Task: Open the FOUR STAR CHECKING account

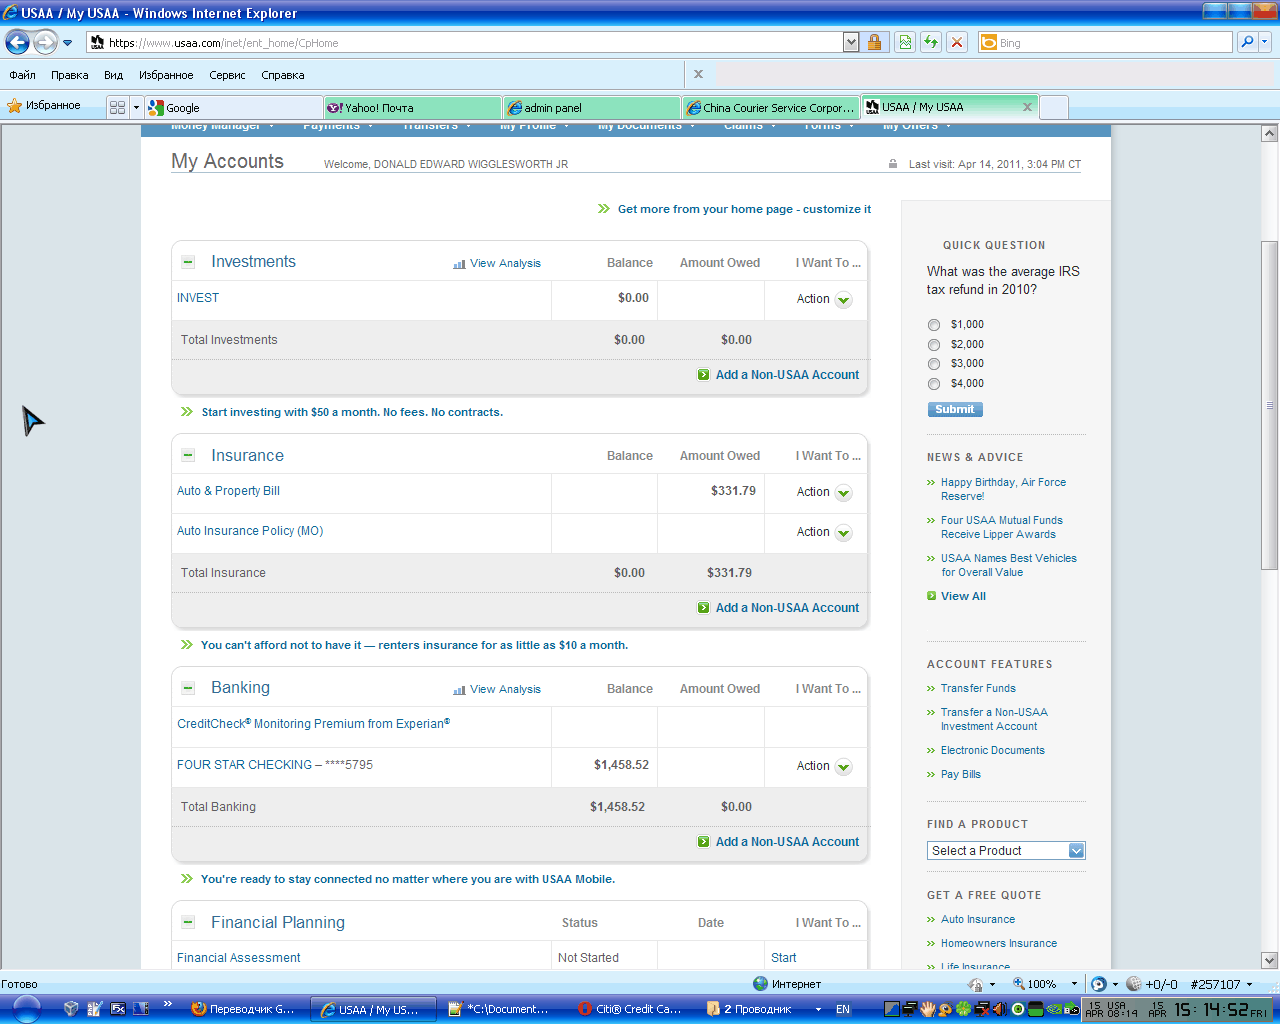Action: point(275,765)
